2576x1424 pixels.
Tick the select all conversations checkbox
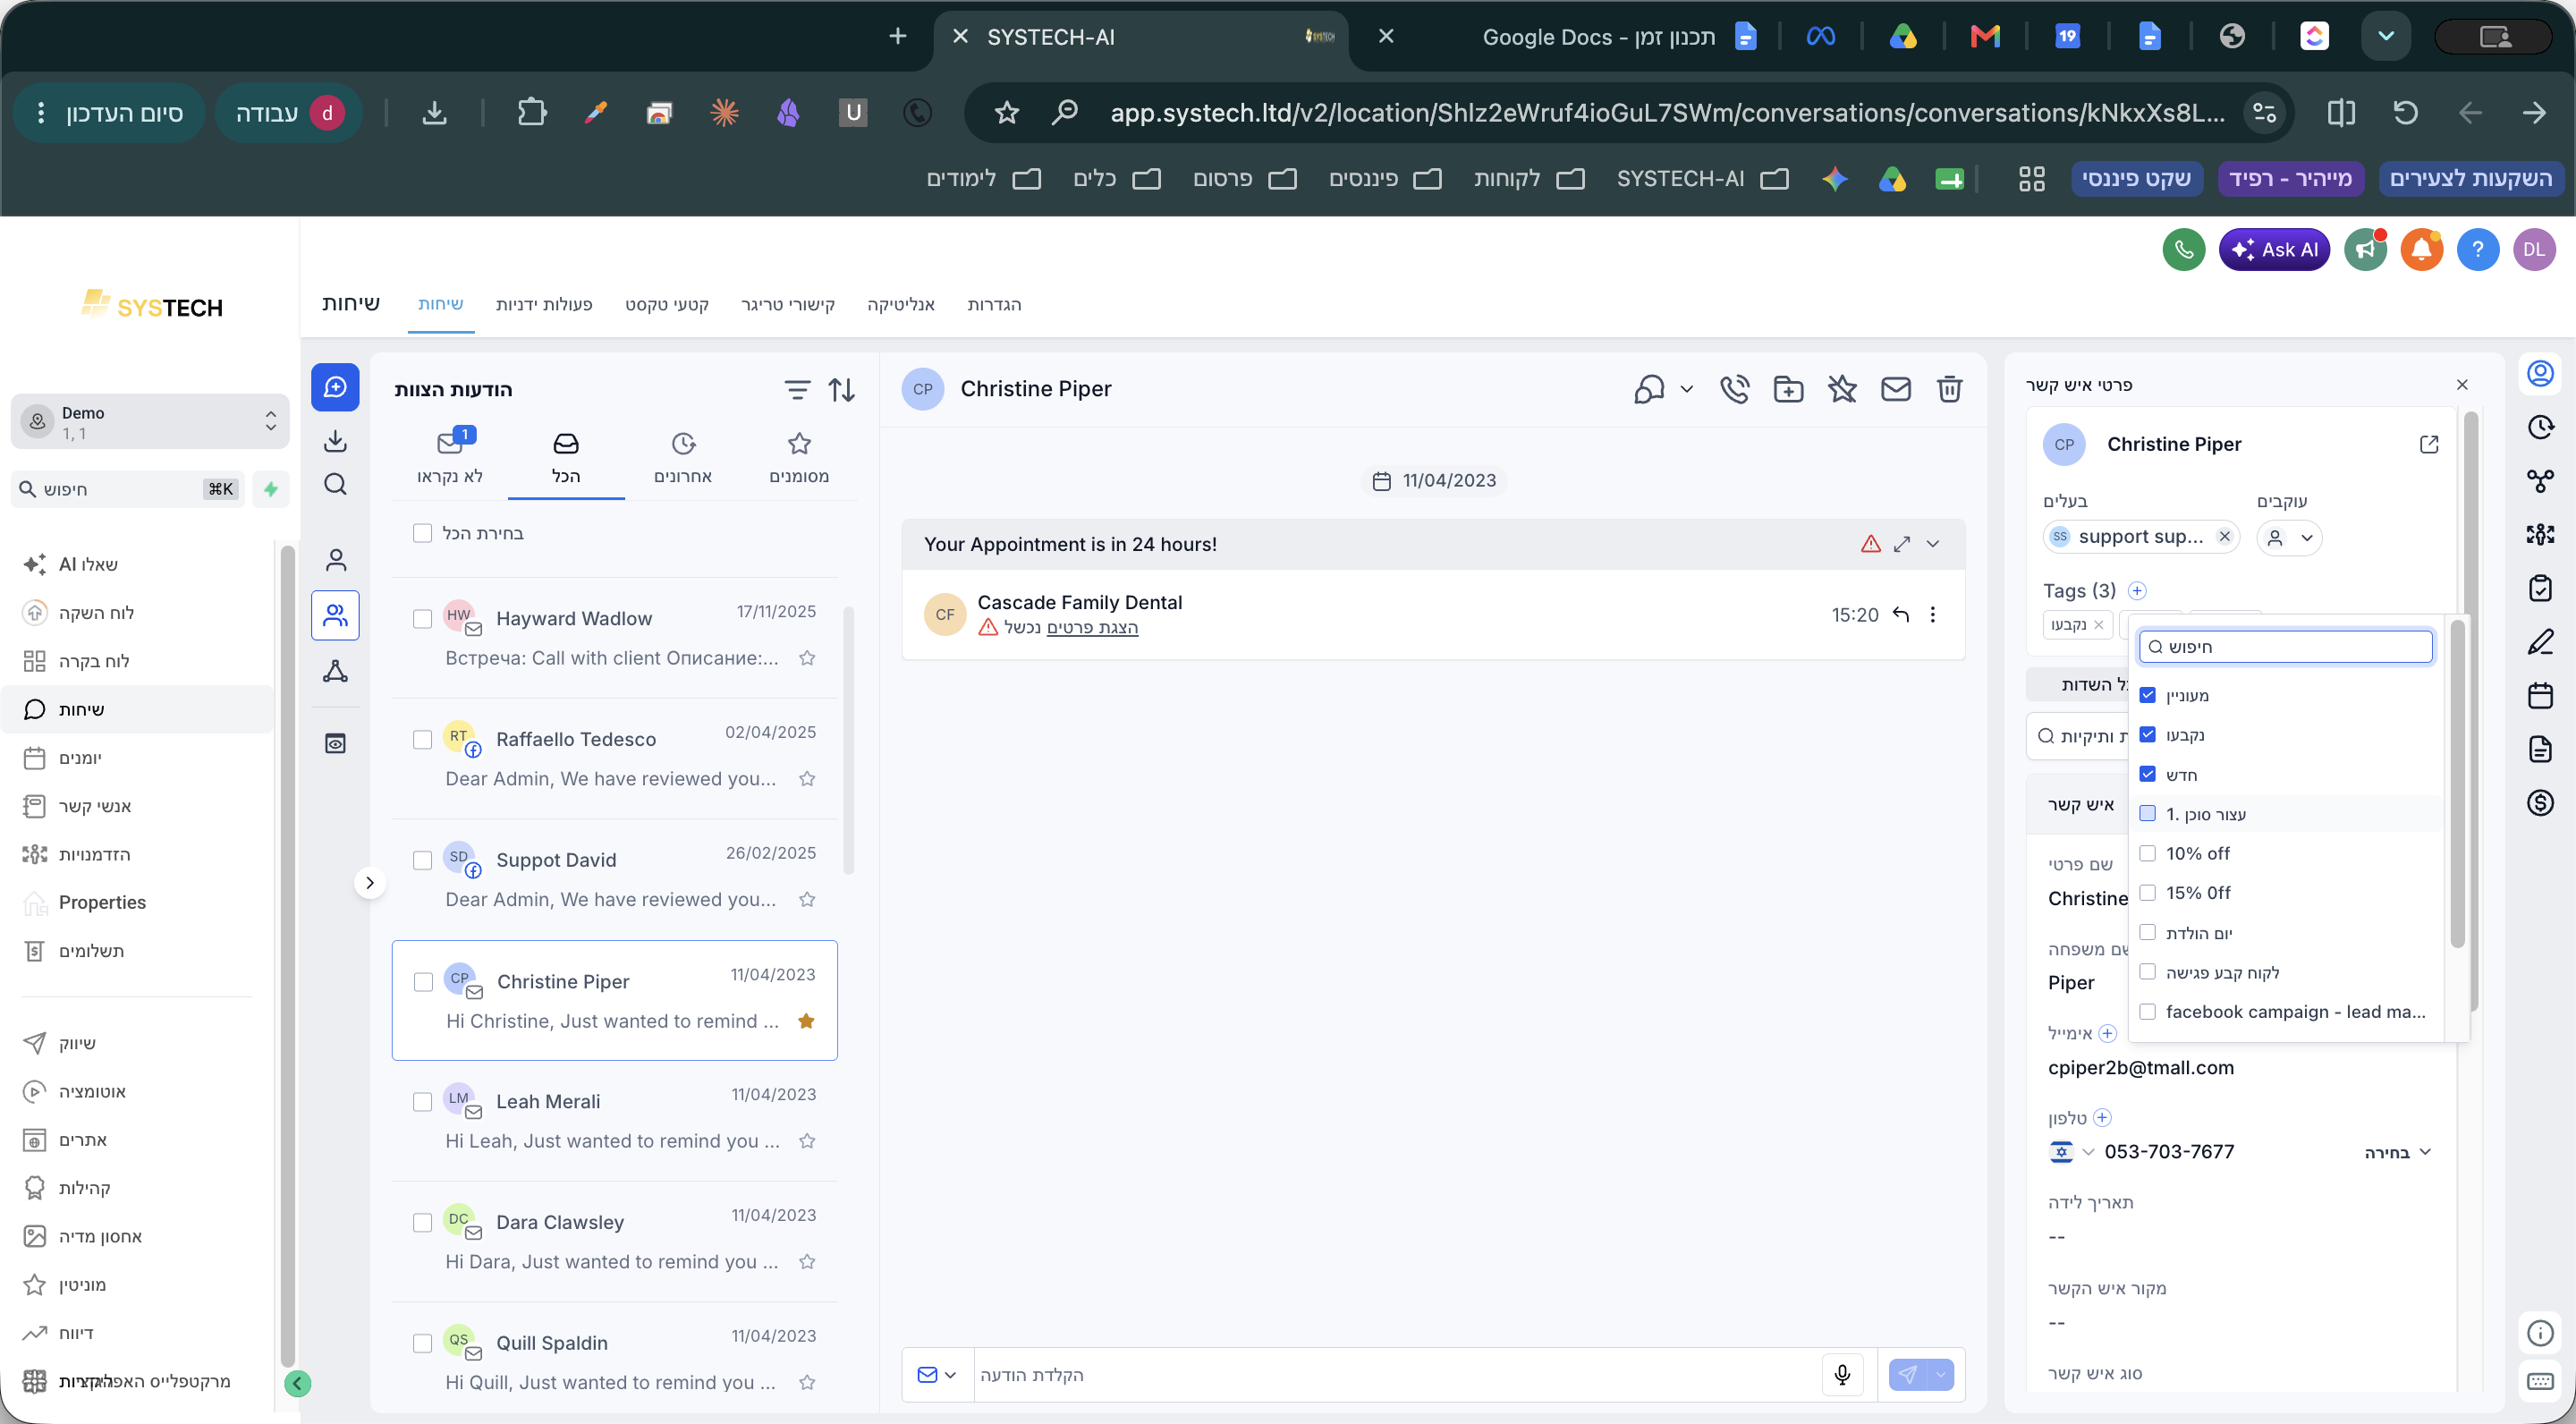click(422, 533)
